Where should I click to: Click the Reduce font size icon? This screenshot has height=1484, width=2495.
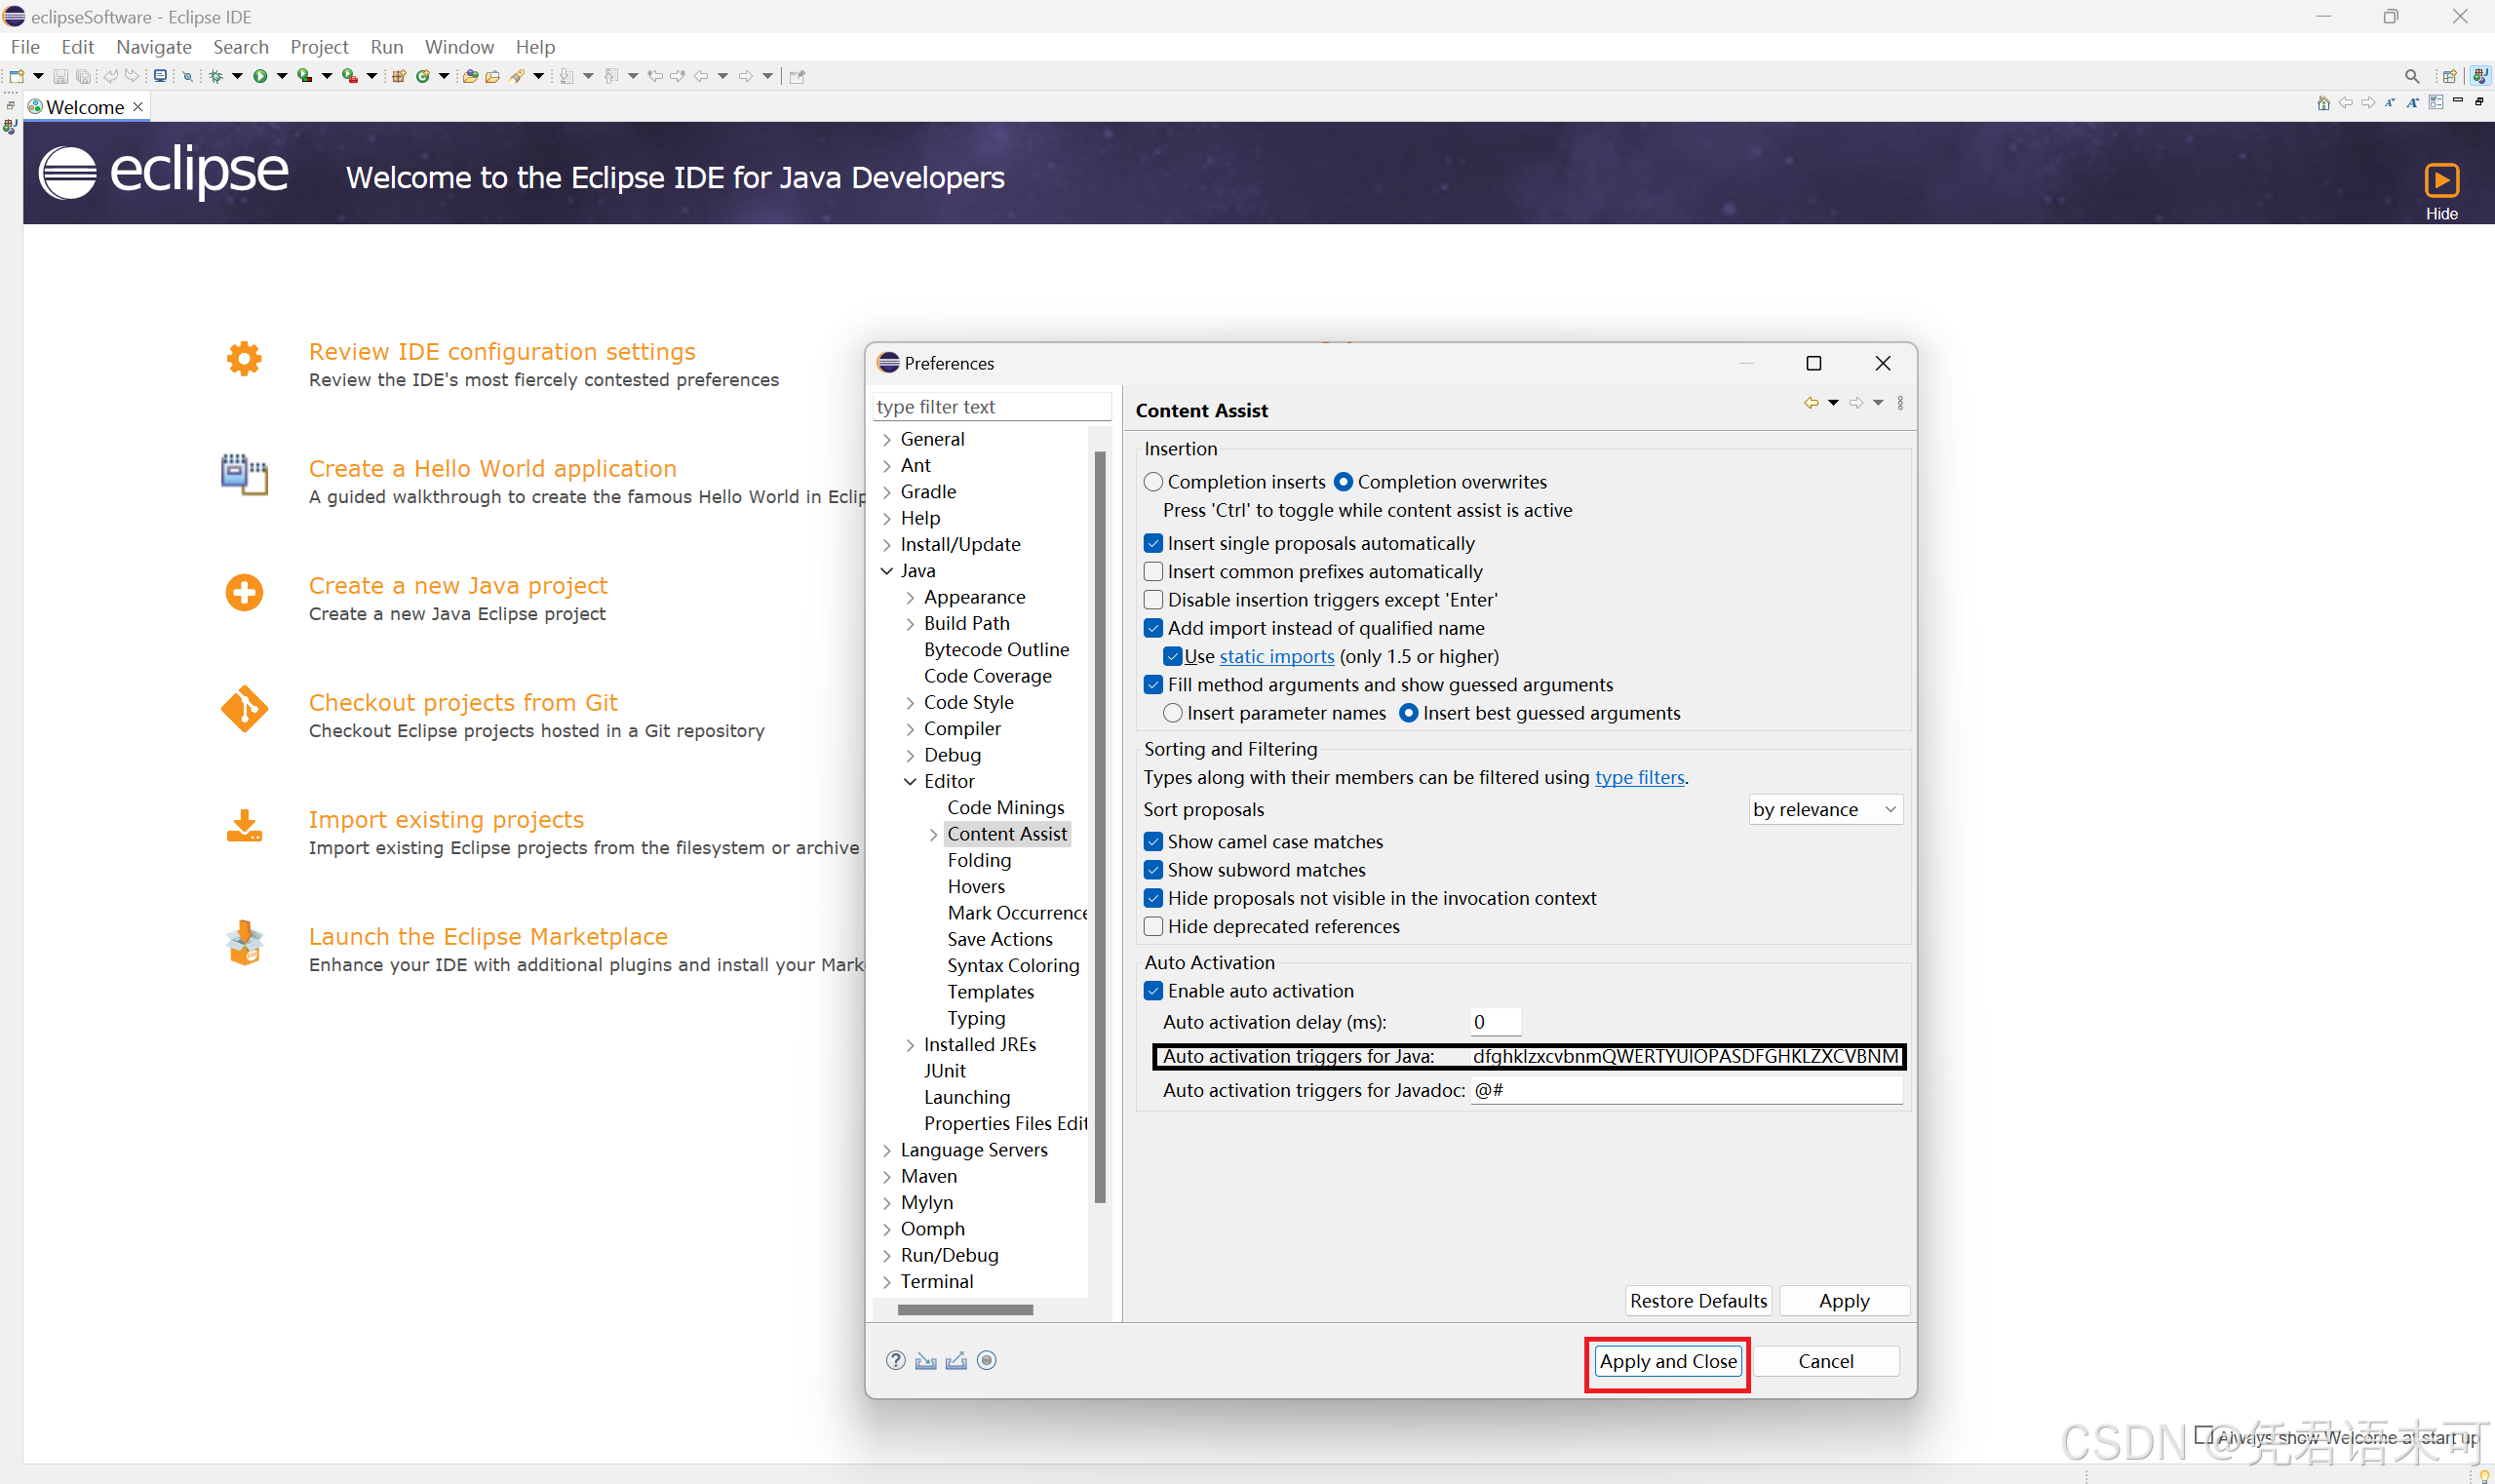coord(2391,102)
